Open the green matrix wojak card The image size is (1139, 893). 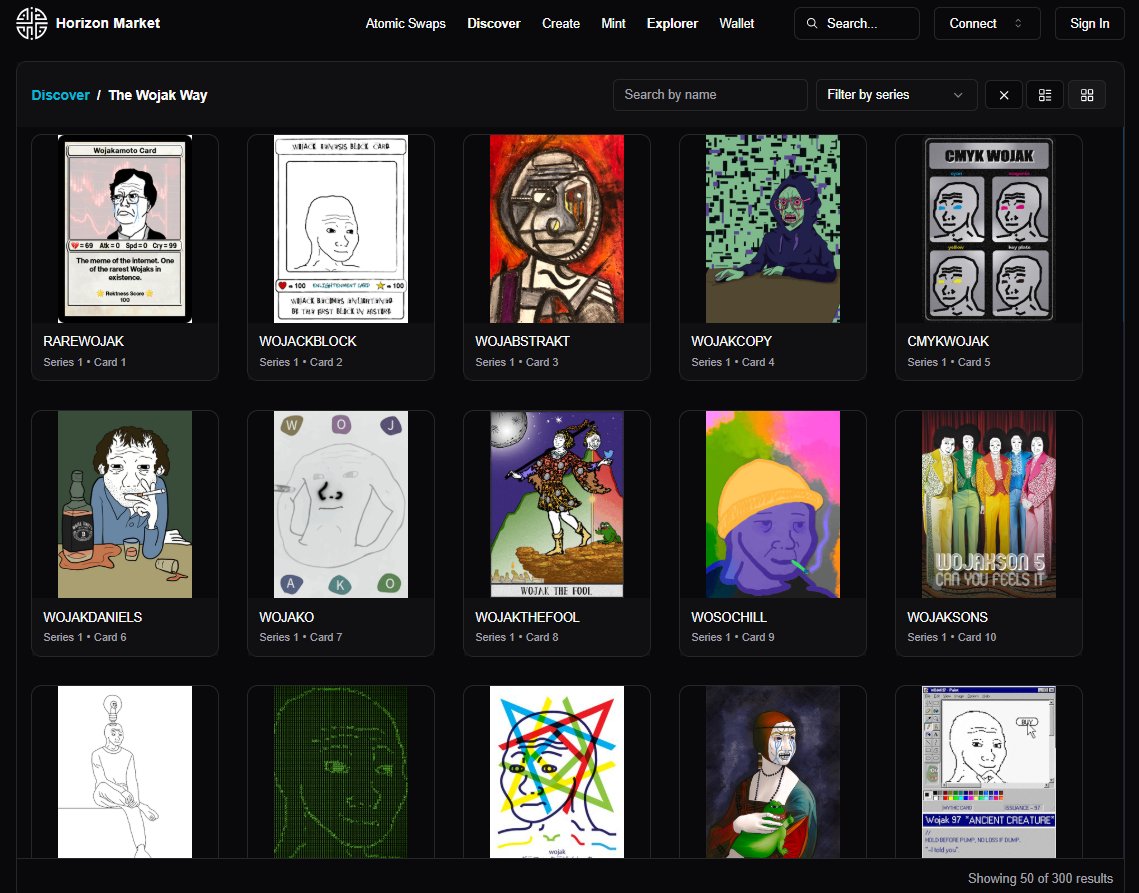click(341, 772)
